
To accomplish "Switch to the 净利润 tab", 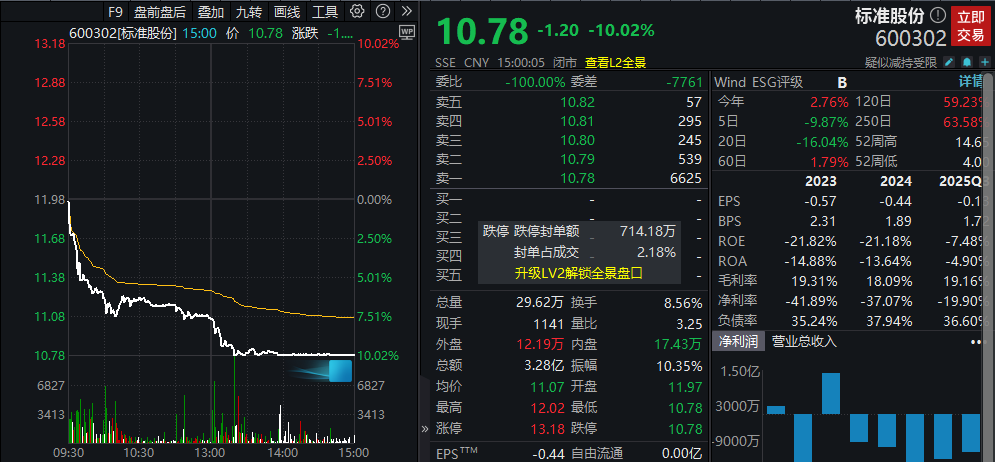I will [738, 342].
